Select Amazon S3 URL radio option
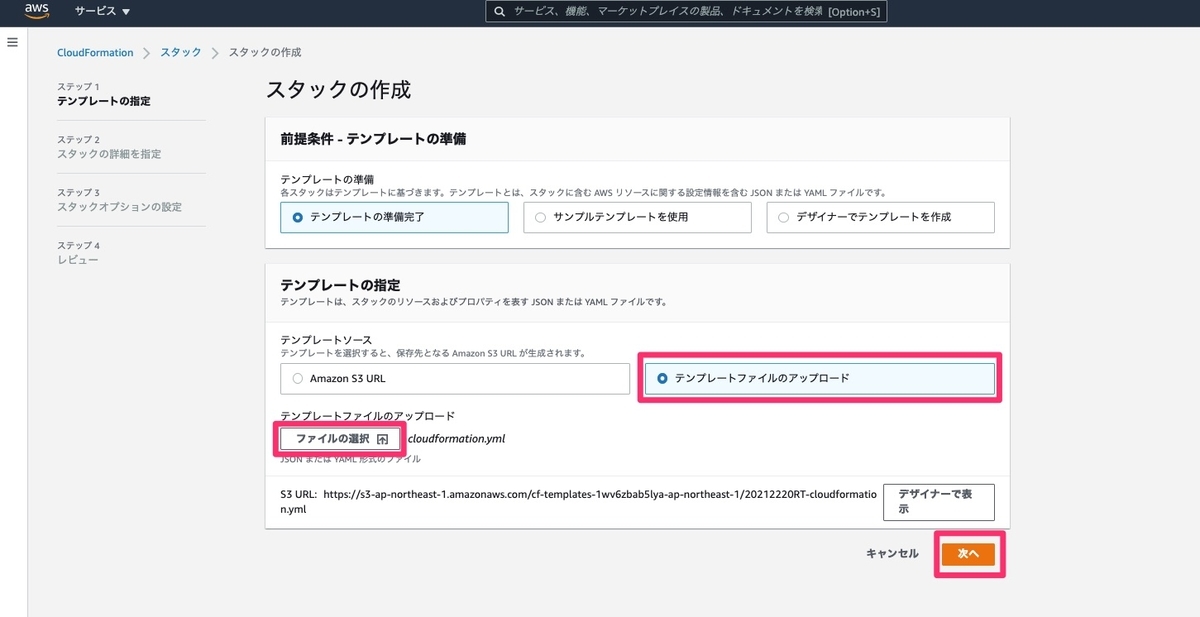Viewport: 1200px width, 617px height. point(455,378)
